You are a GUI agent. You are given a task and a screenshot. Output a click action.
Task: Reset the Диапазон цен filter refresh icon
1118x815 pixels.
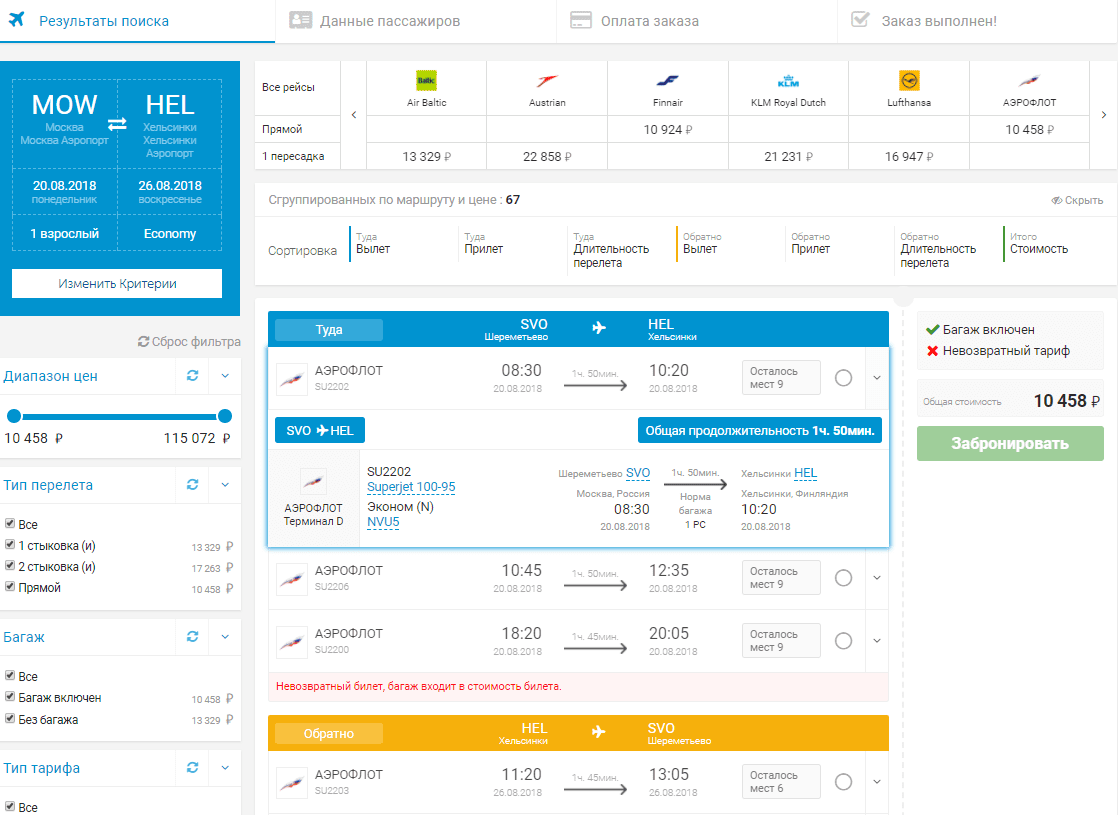tap(193, 376)
